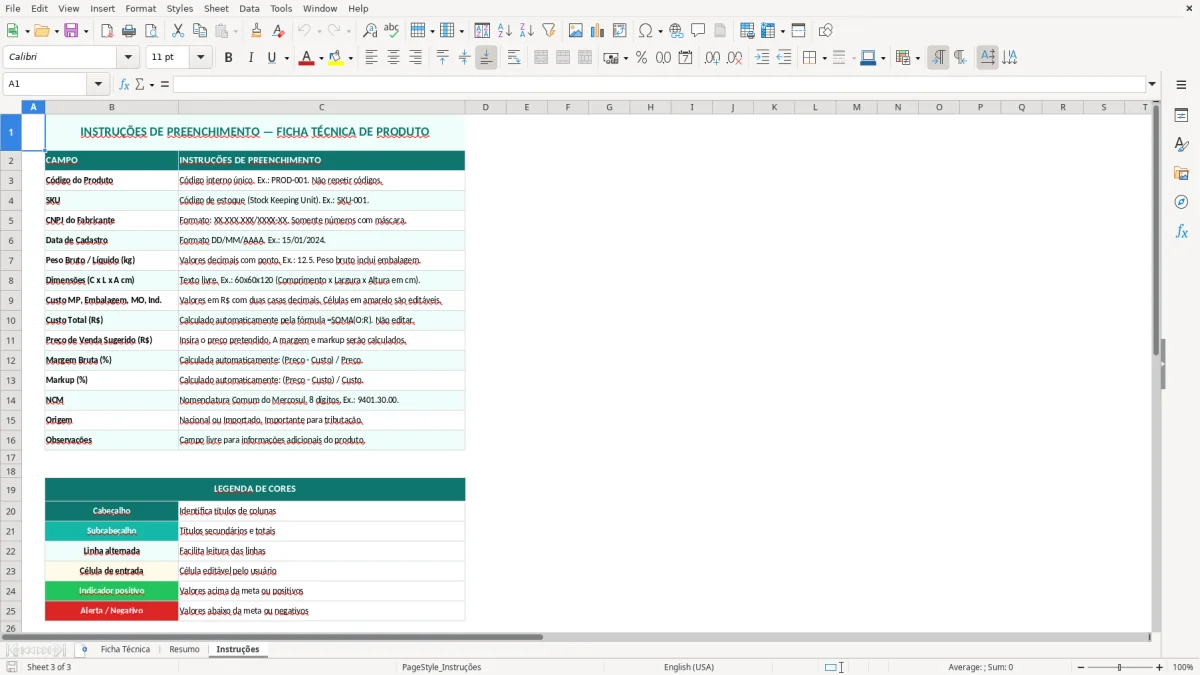Screen dimensions: 1200x675
Task: Select column header C
Action: (321, 107)
